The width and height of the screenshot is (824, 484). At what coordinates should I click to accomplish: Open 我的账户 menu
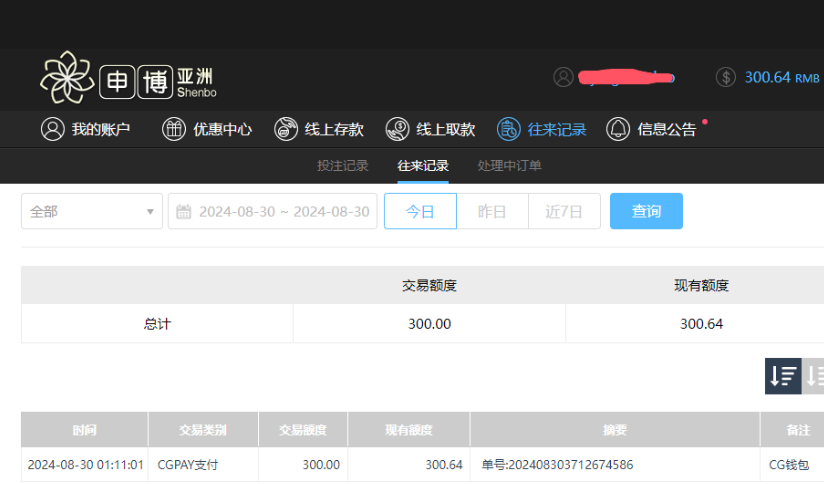(85, 129)
